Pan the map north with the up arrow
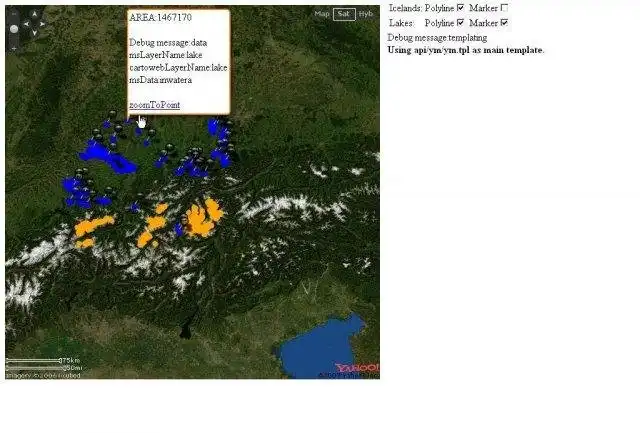 click(34, 15)
